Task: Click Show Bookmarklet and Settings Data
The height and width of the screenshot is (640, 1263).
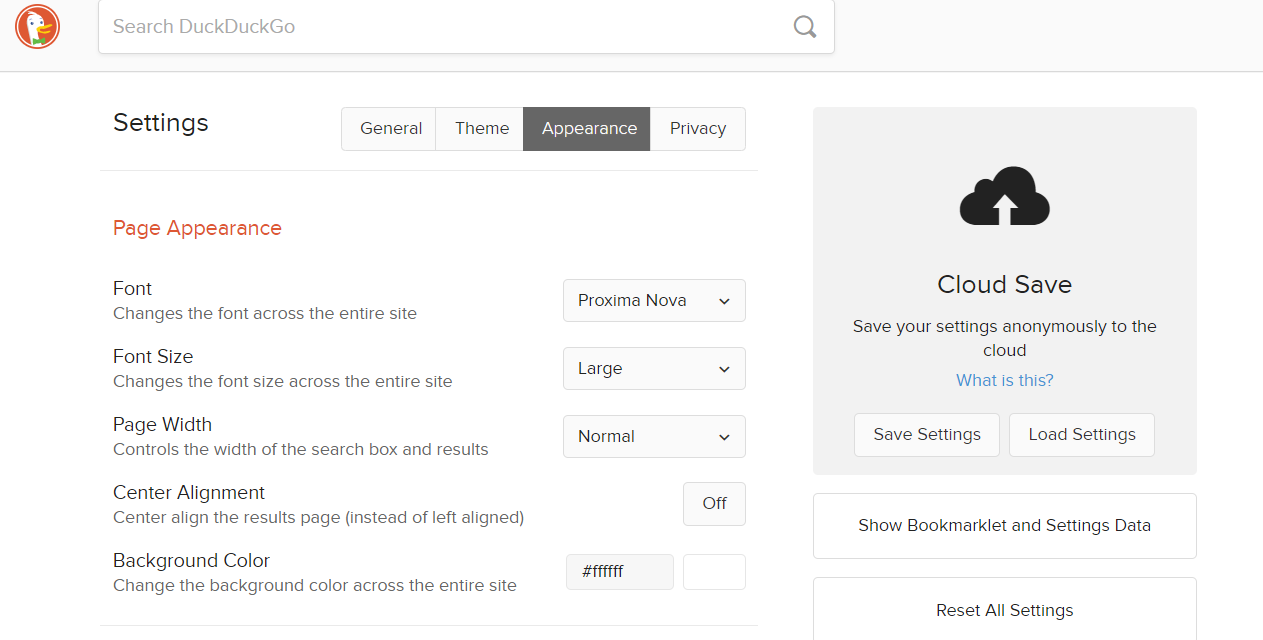Action: tap(1005, 526)
